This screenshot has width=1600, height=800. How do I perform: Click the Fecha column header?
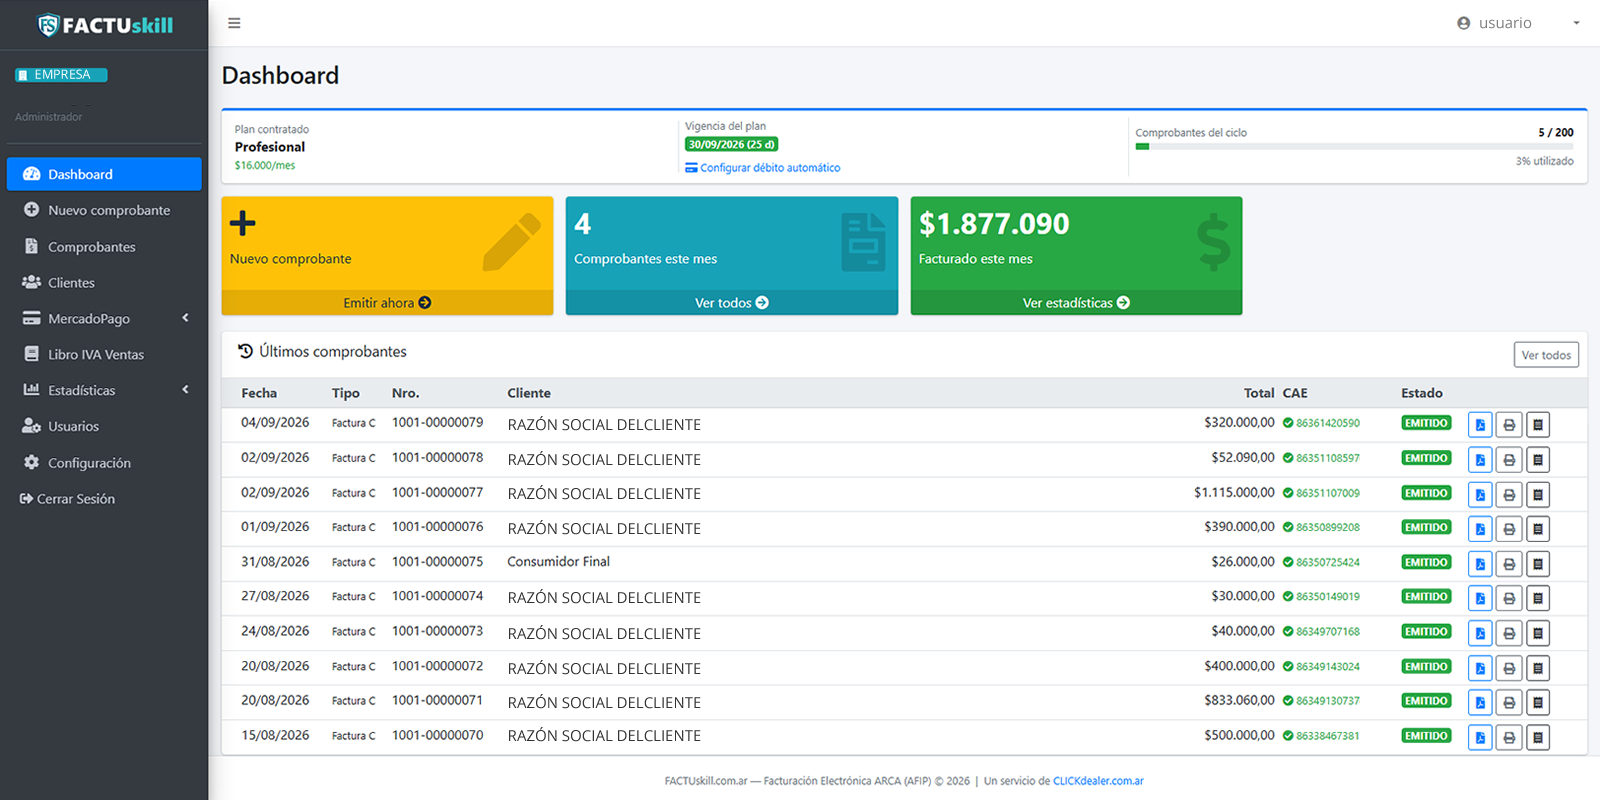259,393
